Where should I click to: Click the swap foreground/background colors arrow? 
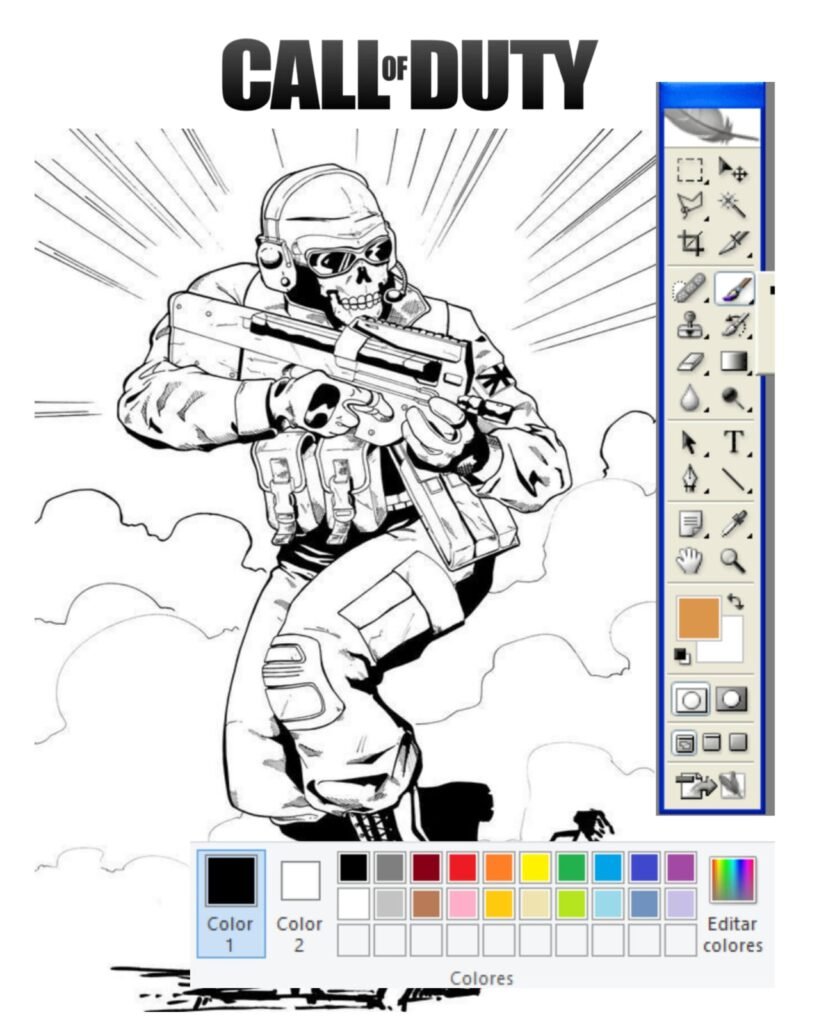[735, 601]
